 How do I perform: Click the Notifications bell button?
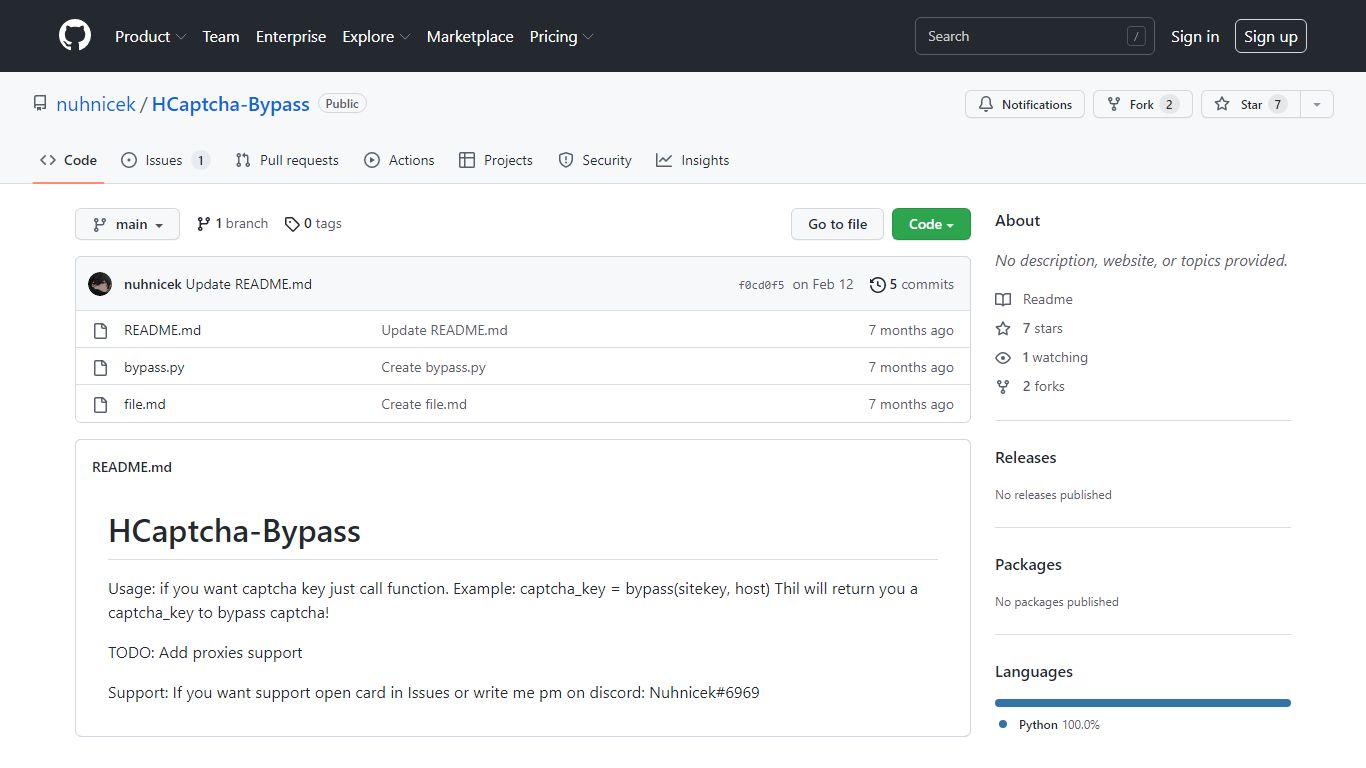[x=1025, y=104]
